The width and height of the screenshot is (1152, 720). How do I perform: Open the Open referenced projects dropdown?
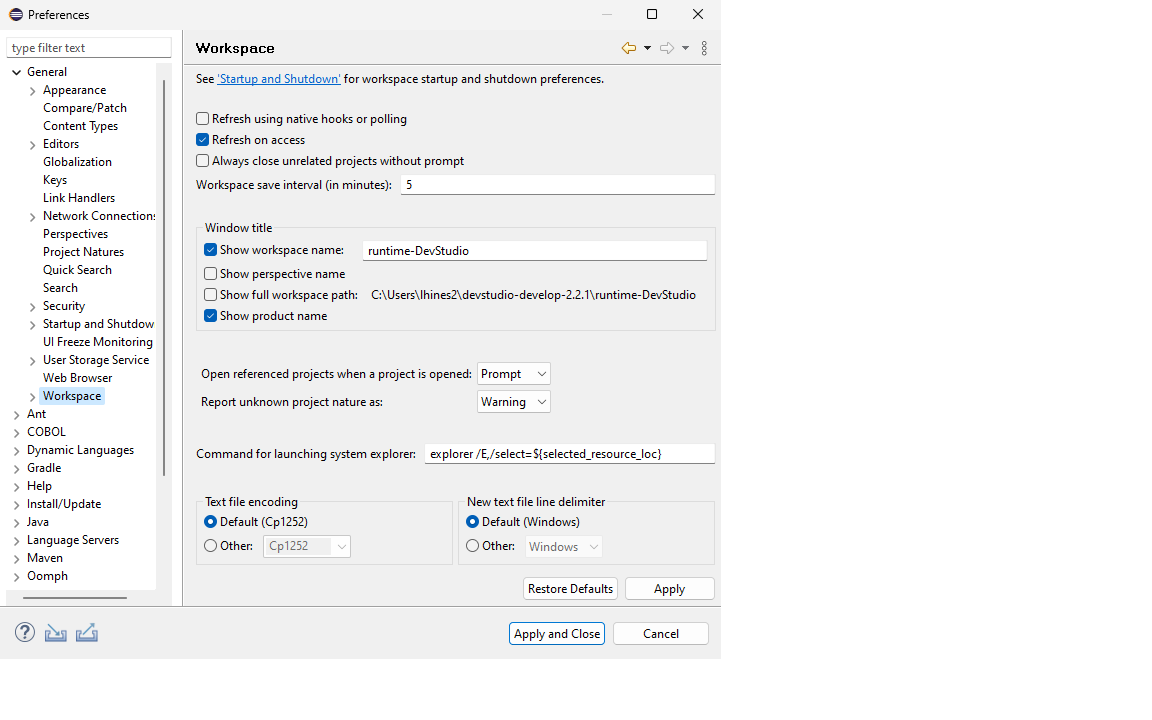click(x=514, y=374)
